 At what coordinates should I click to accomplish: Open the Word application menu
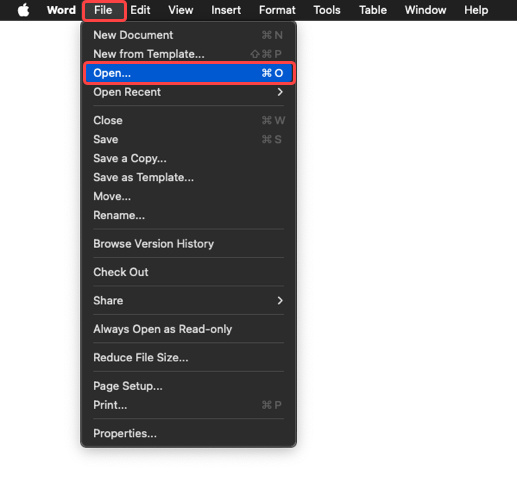(61, 10)
